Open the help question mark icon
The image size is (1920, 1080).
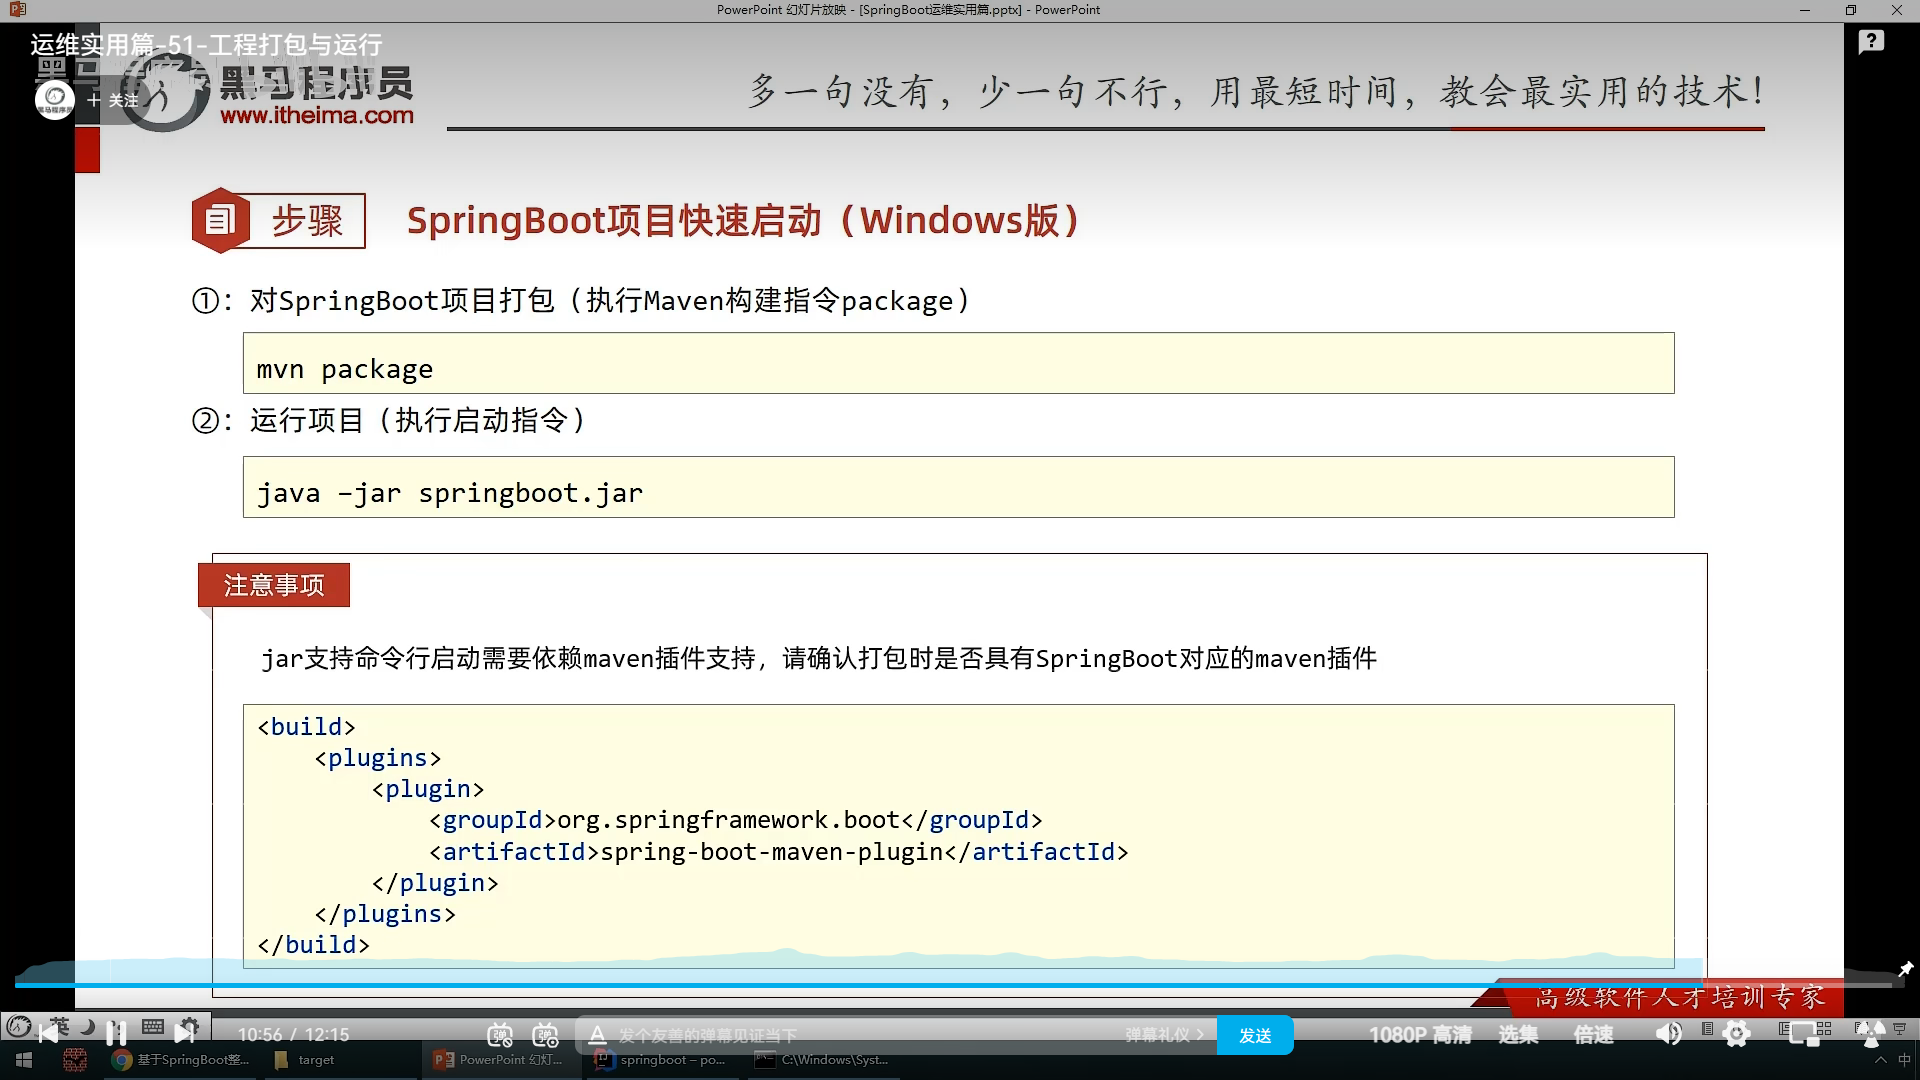coord(1871,42)
